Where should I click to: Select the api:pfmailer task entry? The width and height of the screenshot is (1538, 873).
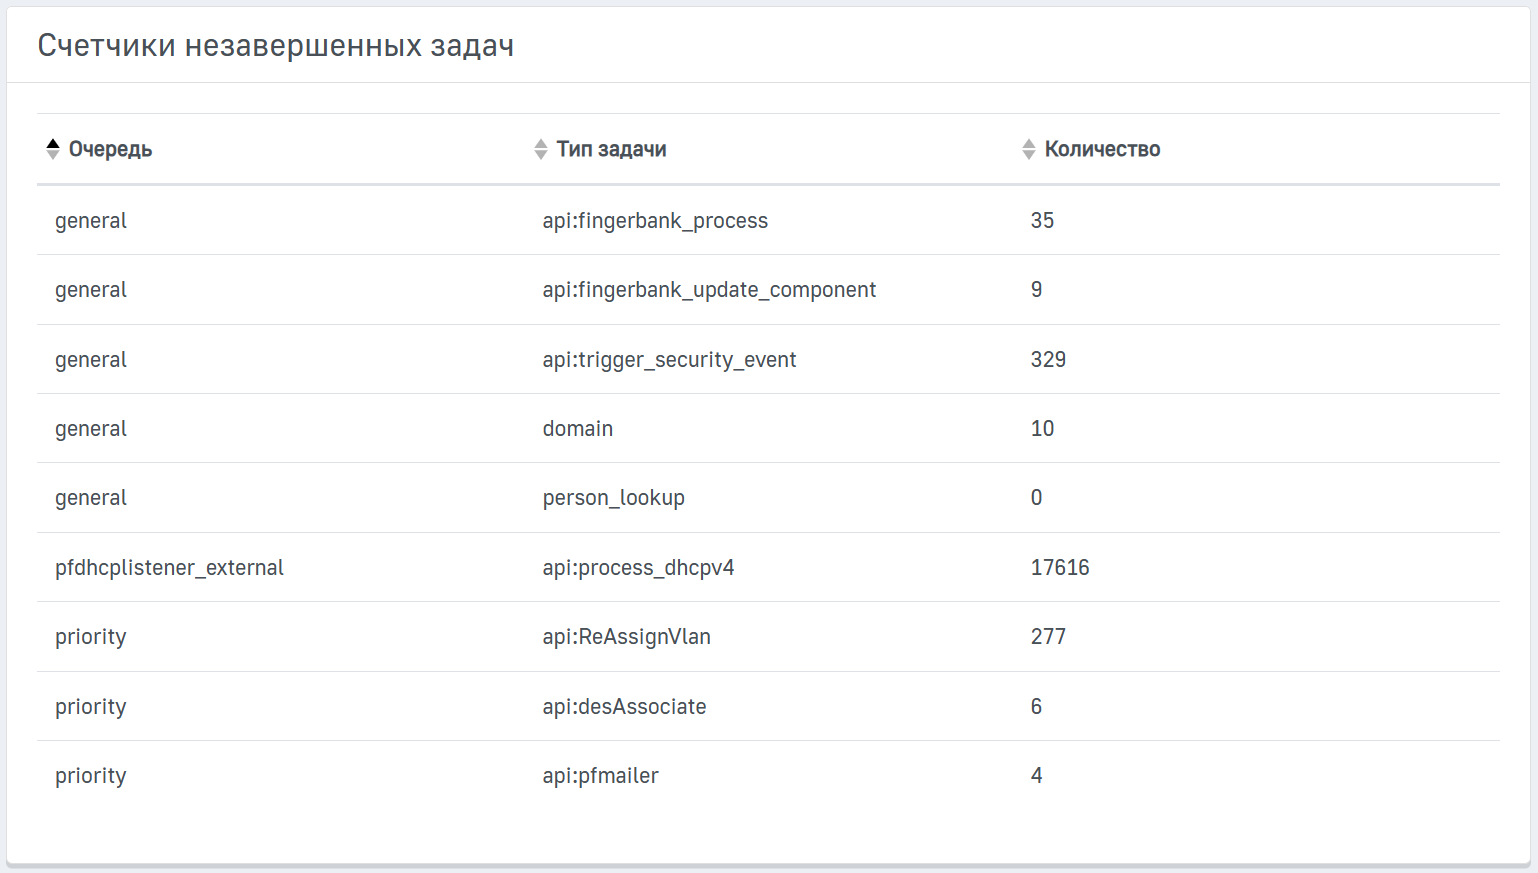(600, 776)
